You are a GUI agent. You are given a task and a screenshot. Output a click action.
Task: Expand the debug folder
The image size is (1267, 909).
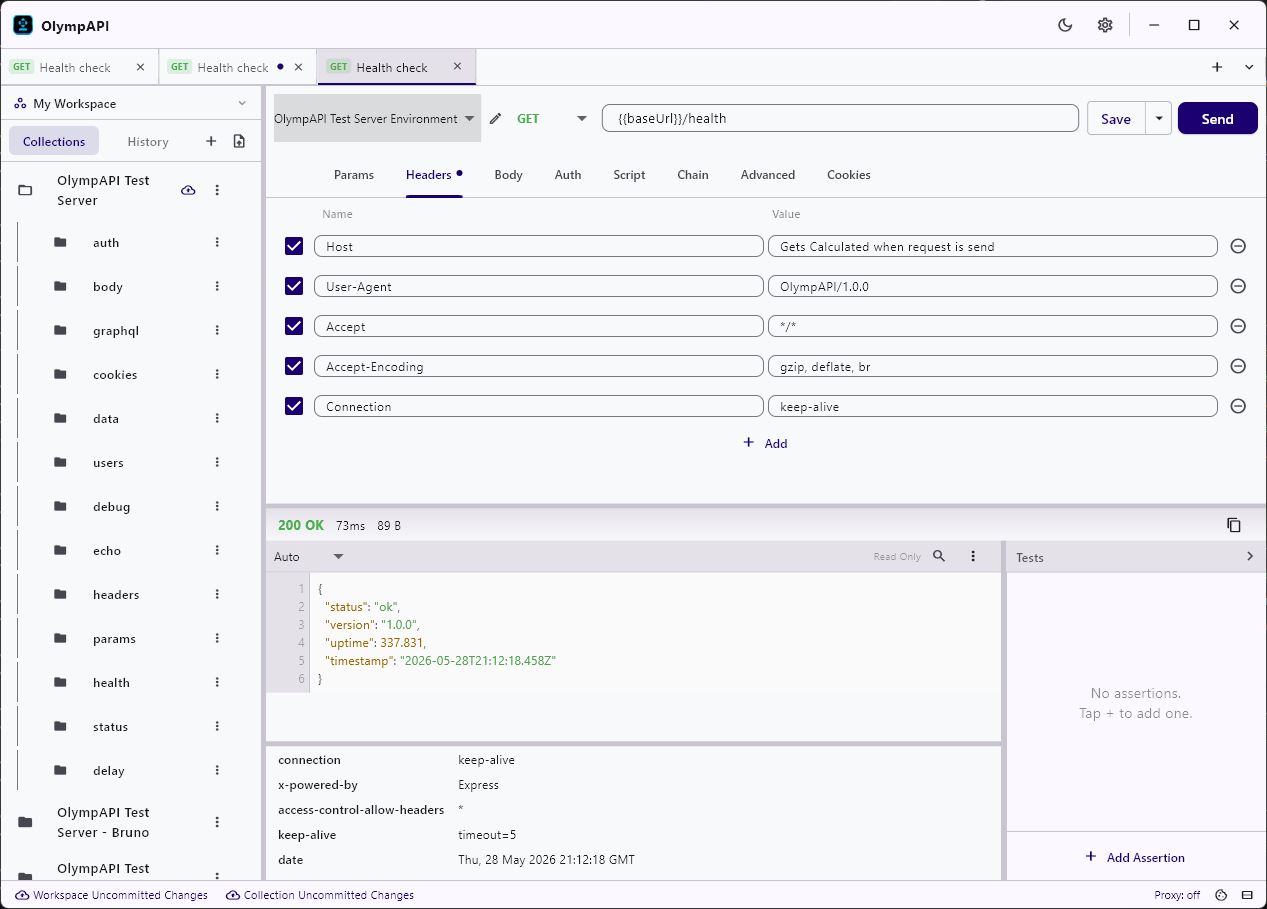(x=61, y=506)
